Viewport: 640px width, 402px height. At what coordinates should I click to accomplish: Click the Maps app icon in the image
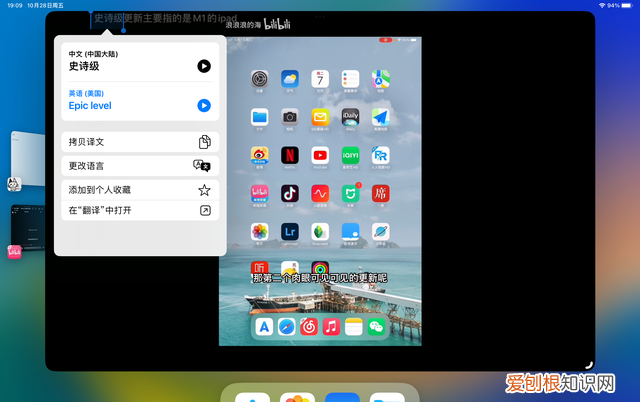pos(380,79)
